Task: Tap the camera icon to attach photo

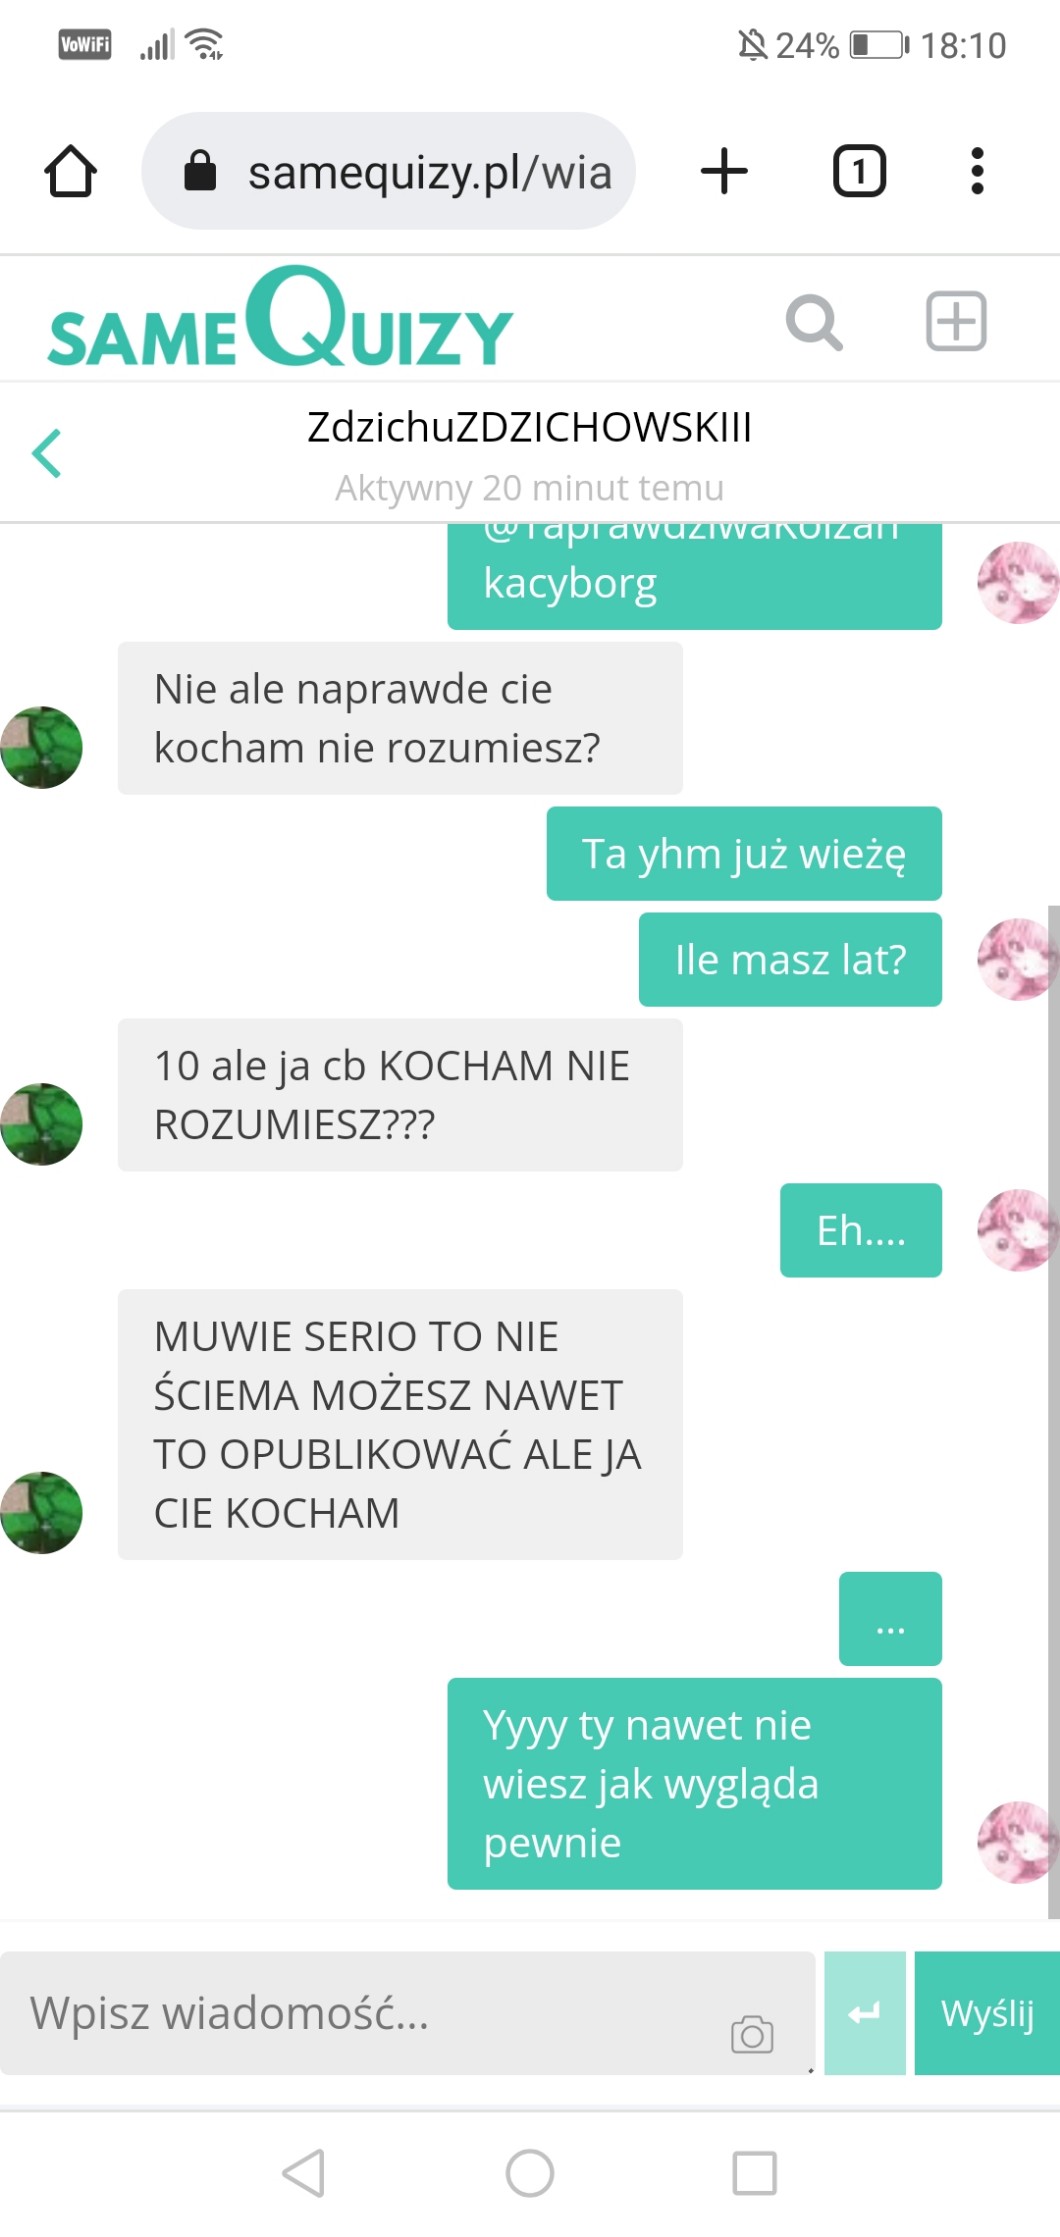Action: point(752,2034)
